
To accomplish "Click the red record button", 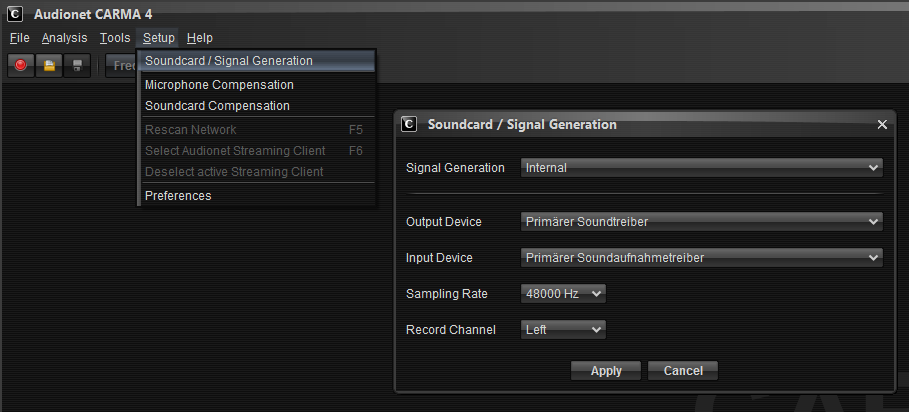I will coord(20,66).
